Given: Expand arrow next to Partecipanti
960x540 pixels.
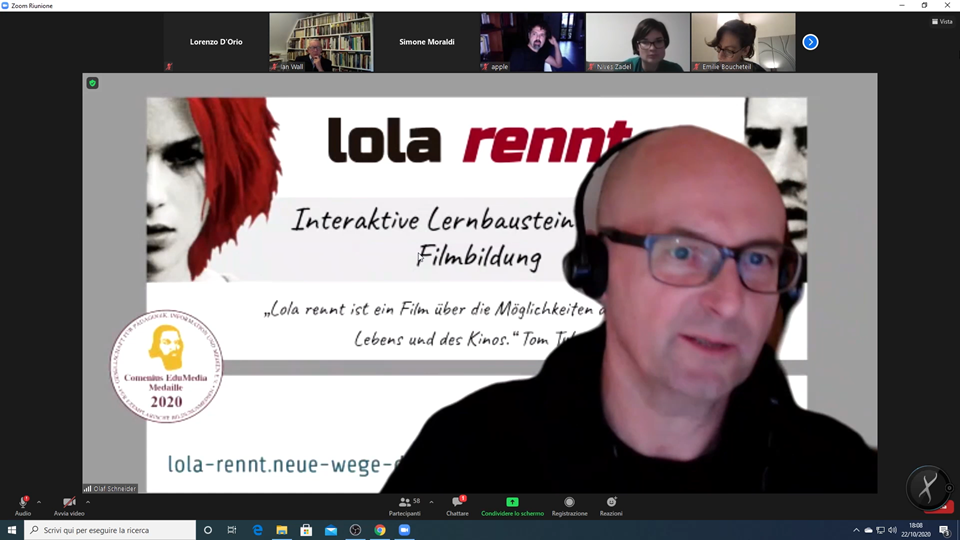Looking at the screenshot, I should [x=432, y=502].
